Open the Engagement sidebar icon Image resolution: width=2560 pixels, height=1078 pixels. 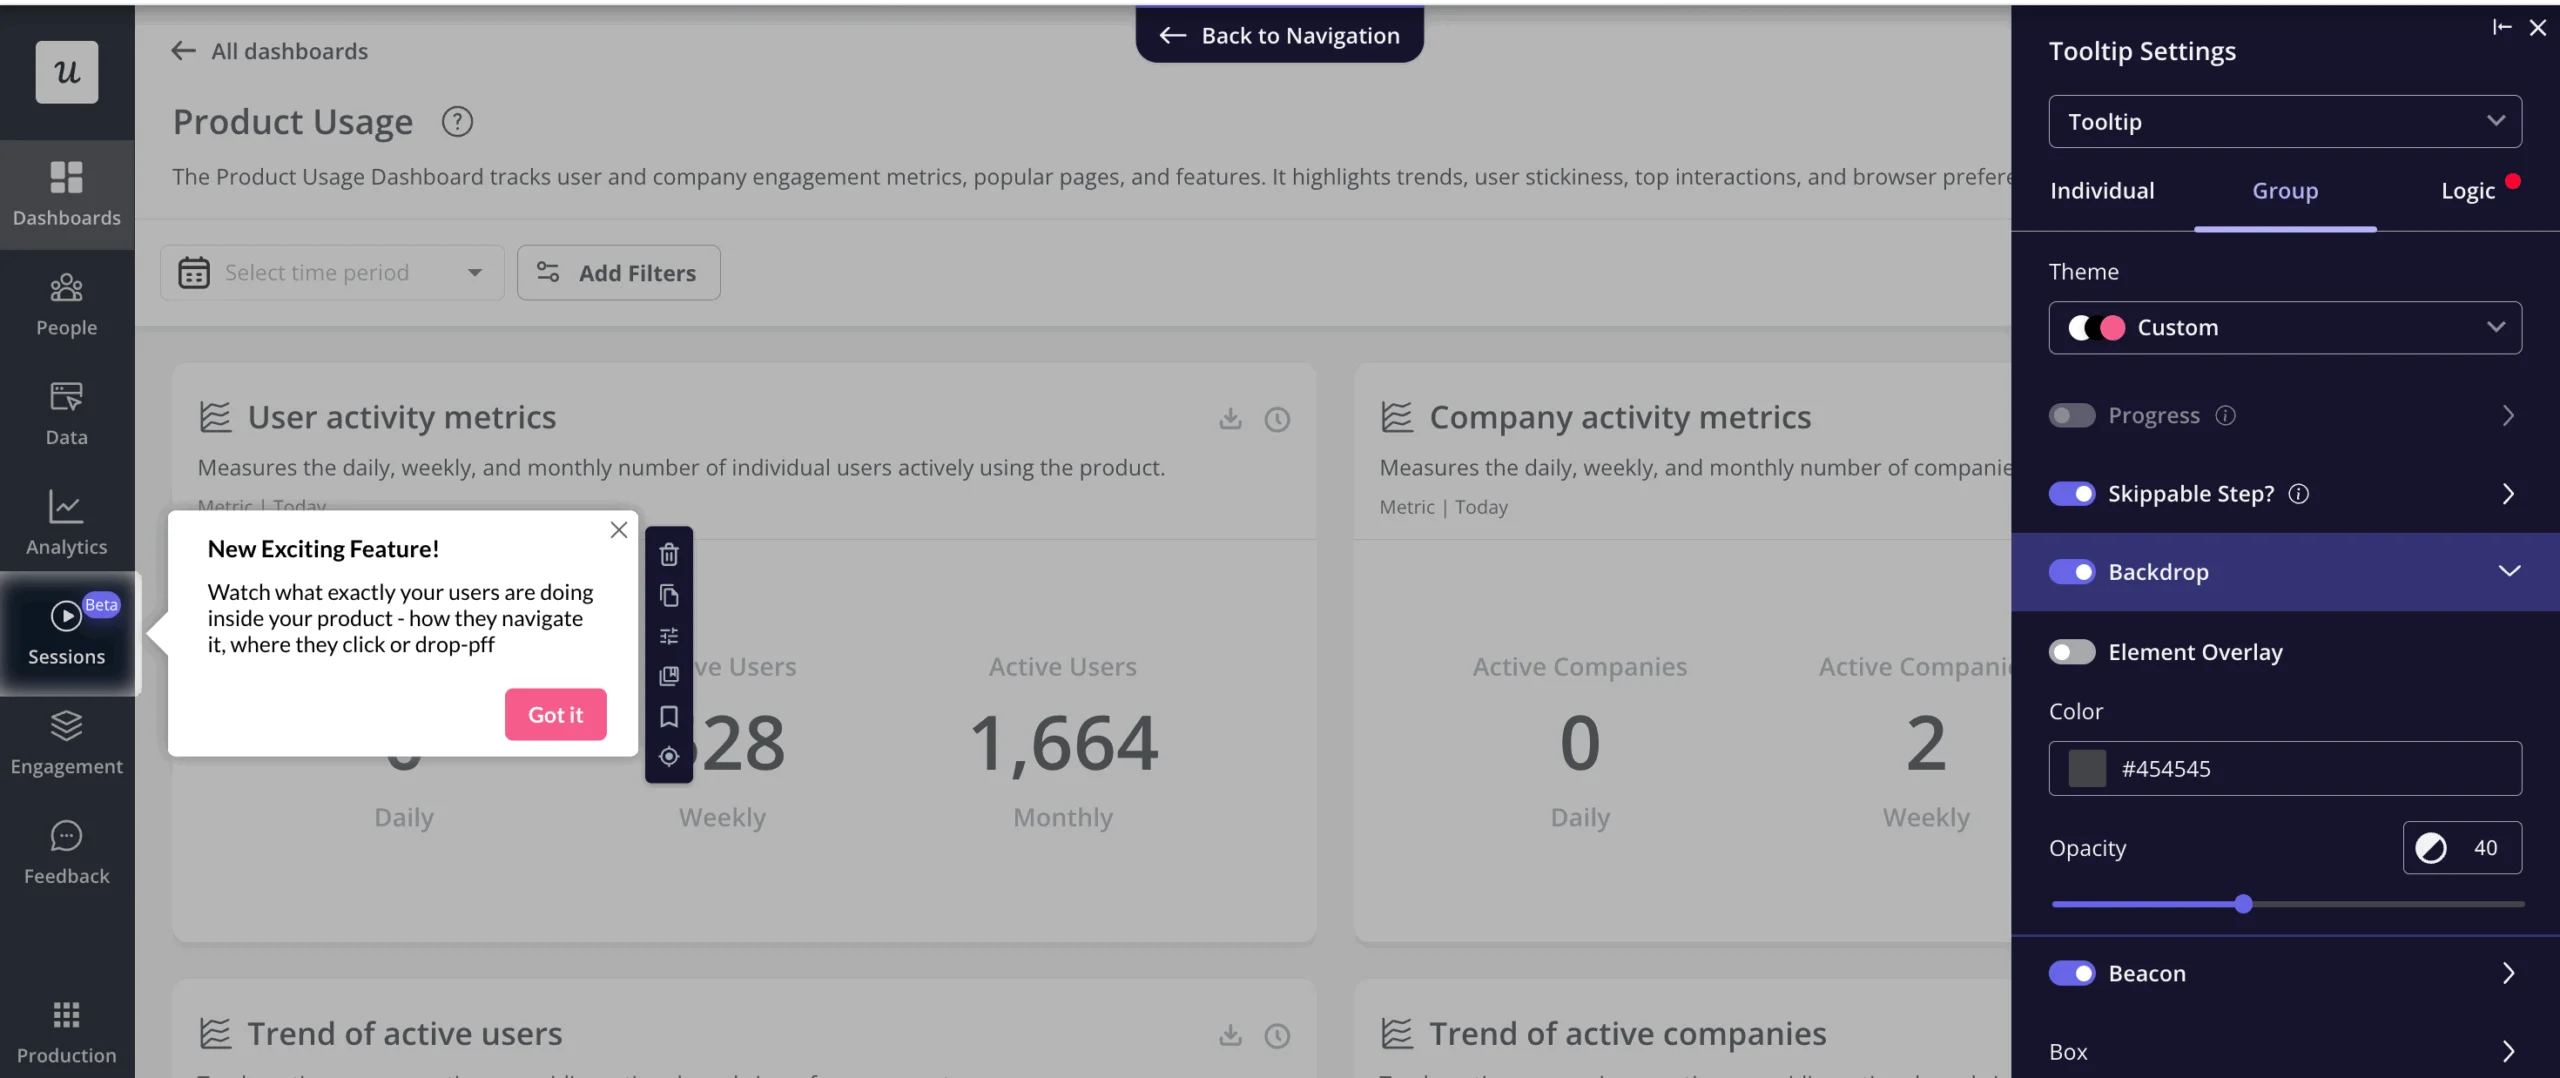[x=67, y=742]
